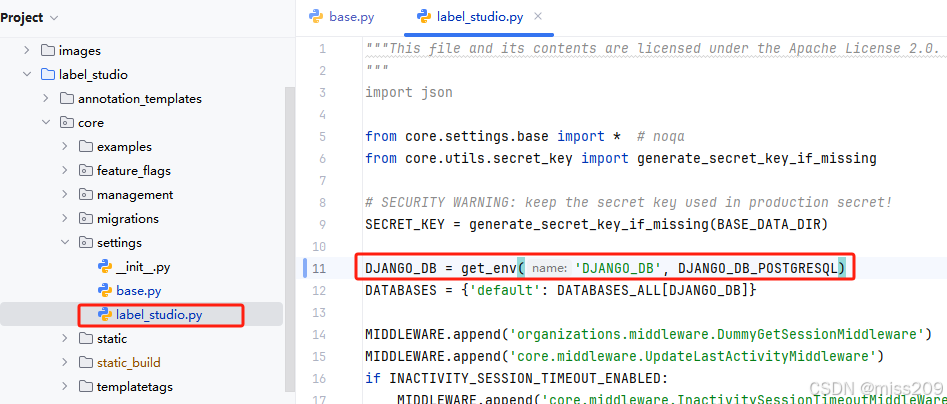Open base.py in the project tree
947x404 pixels.
[139, 290]
